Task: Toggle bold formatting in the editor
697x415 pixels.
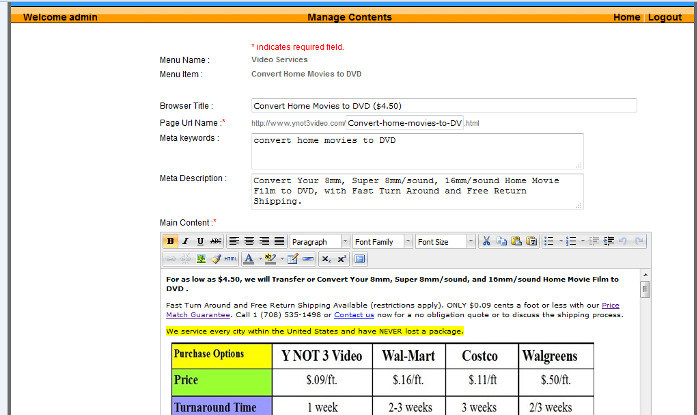Action: 171,241
